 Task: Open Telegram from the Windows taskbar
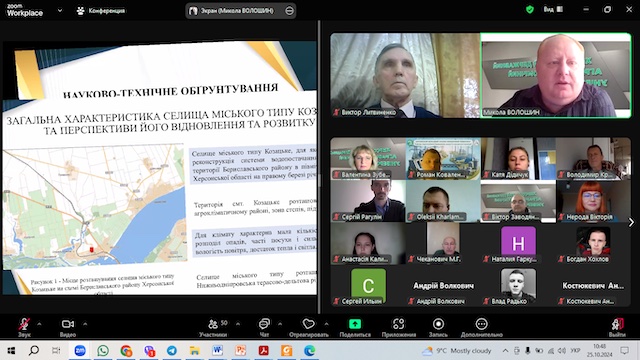coord(172,351)
